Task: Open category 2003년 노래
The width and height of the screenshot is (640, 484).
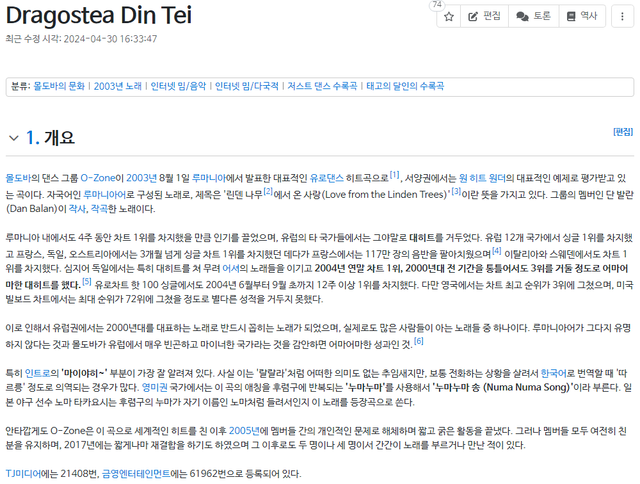Action: [118, 86]
